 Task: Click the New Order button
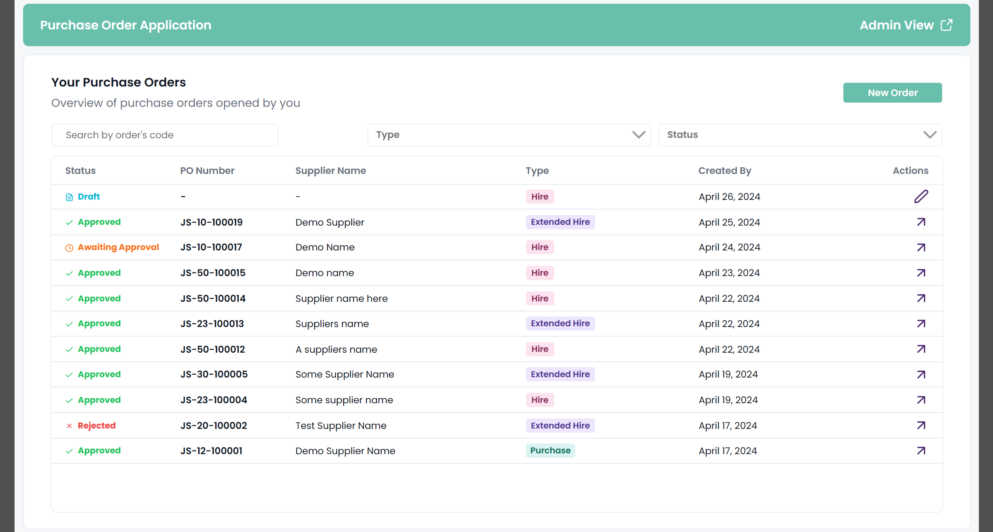point(892,92)
